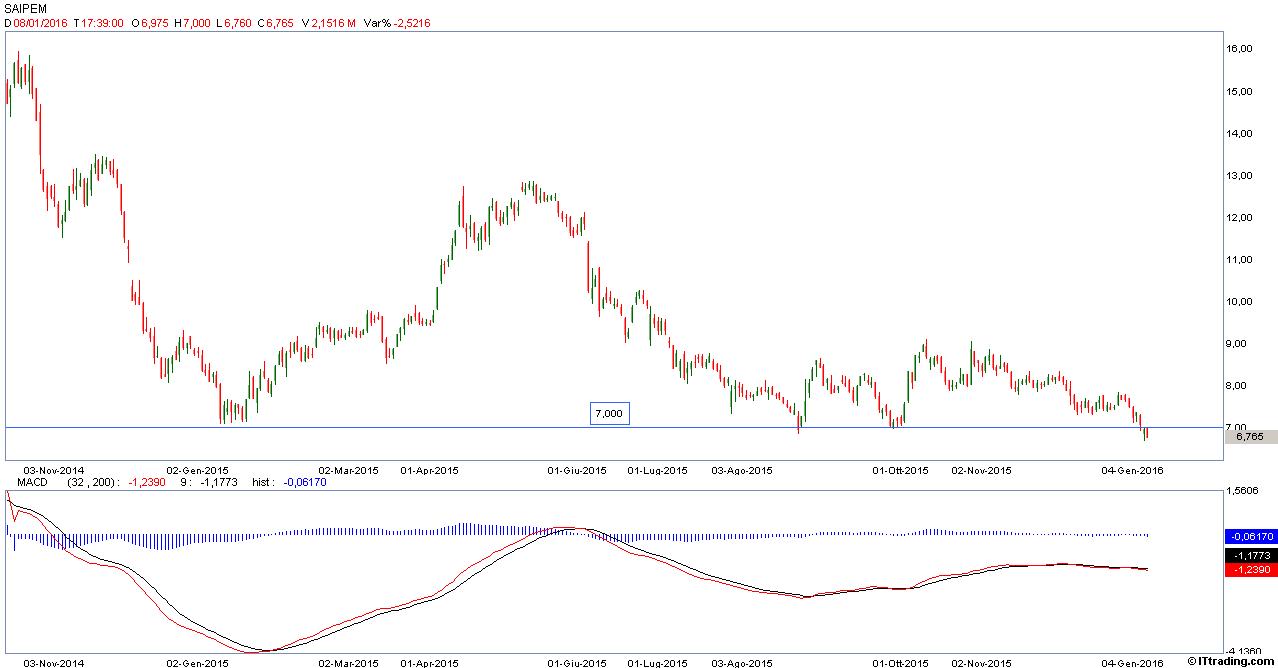Viewport: 1278px width, 668px height.
Task: Select the 7,000 support level label box
Action: coord(608,413)
